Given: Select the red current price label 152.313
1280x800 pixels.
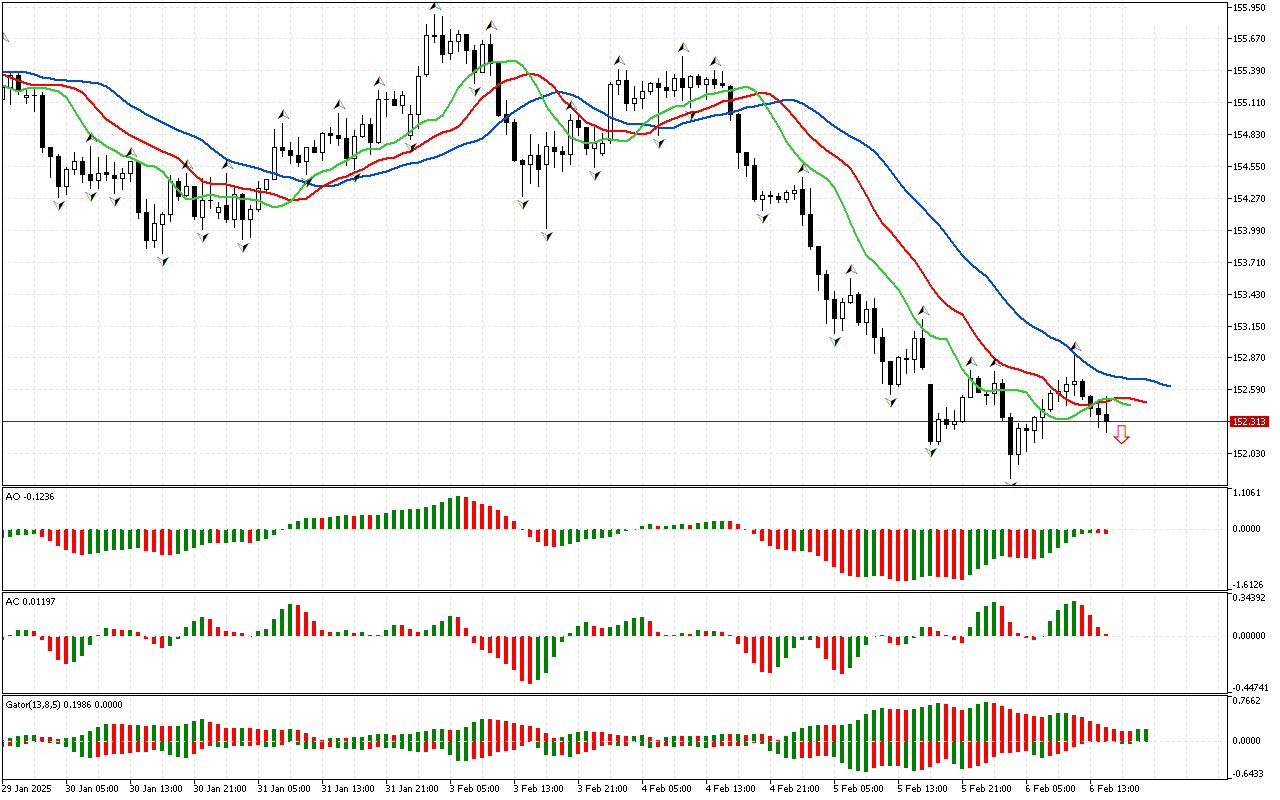Looking at the screenshot, I should [1250, 422].
